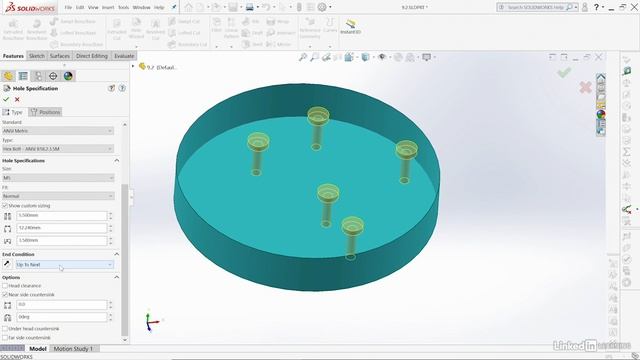Click the large red cancel X in viewport
The width and height of the screenshot is (640, 360).
(x=585, y=87)
